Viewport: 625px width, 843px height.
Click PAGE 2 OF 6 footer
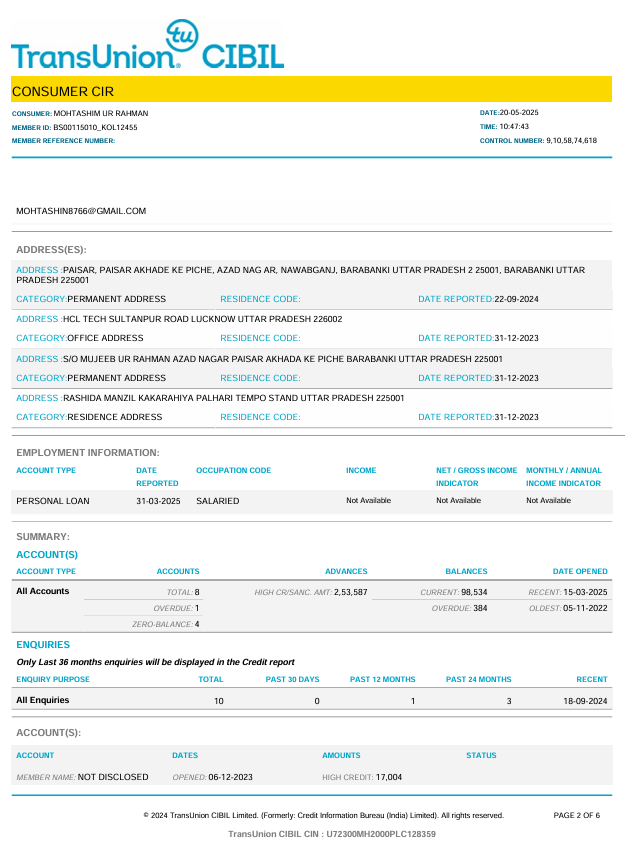577,815
